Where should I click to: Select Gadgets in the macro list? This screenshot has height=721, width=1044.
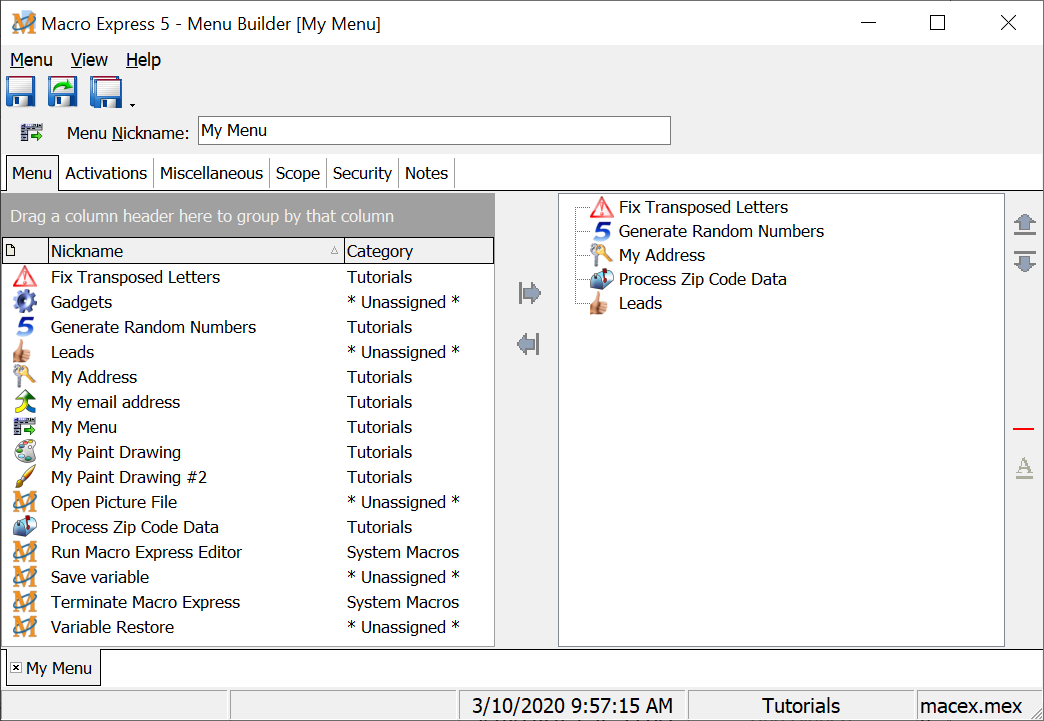click(x=81, y=302)
